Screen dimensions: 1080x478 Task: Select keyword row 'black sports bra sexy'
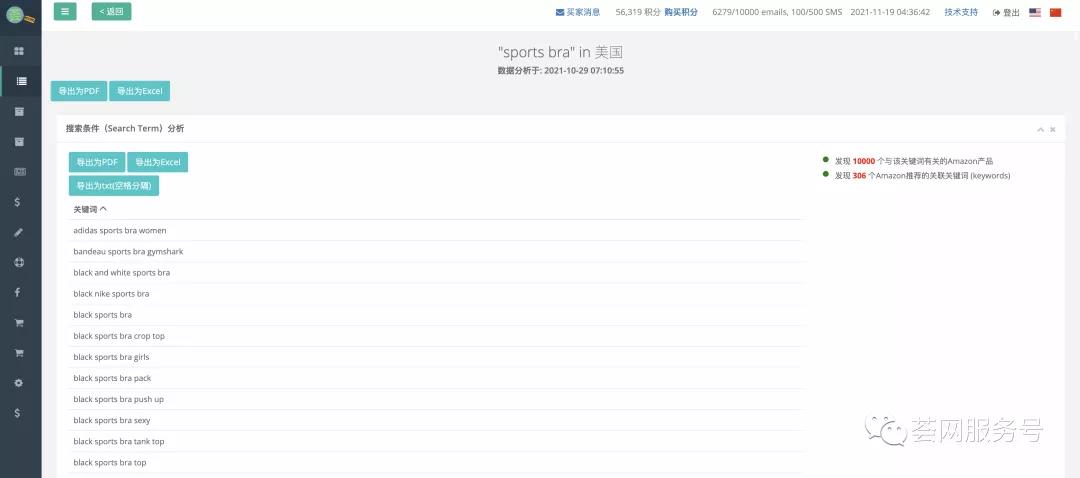coord(435,420)
